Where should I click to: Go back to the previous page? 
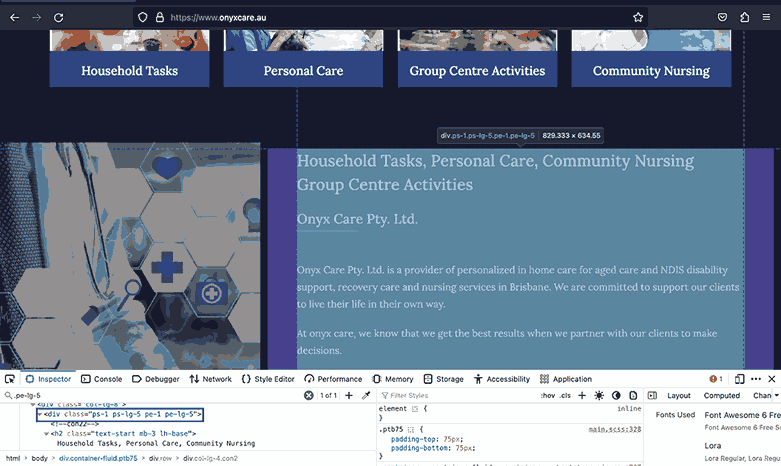[14, 17]
